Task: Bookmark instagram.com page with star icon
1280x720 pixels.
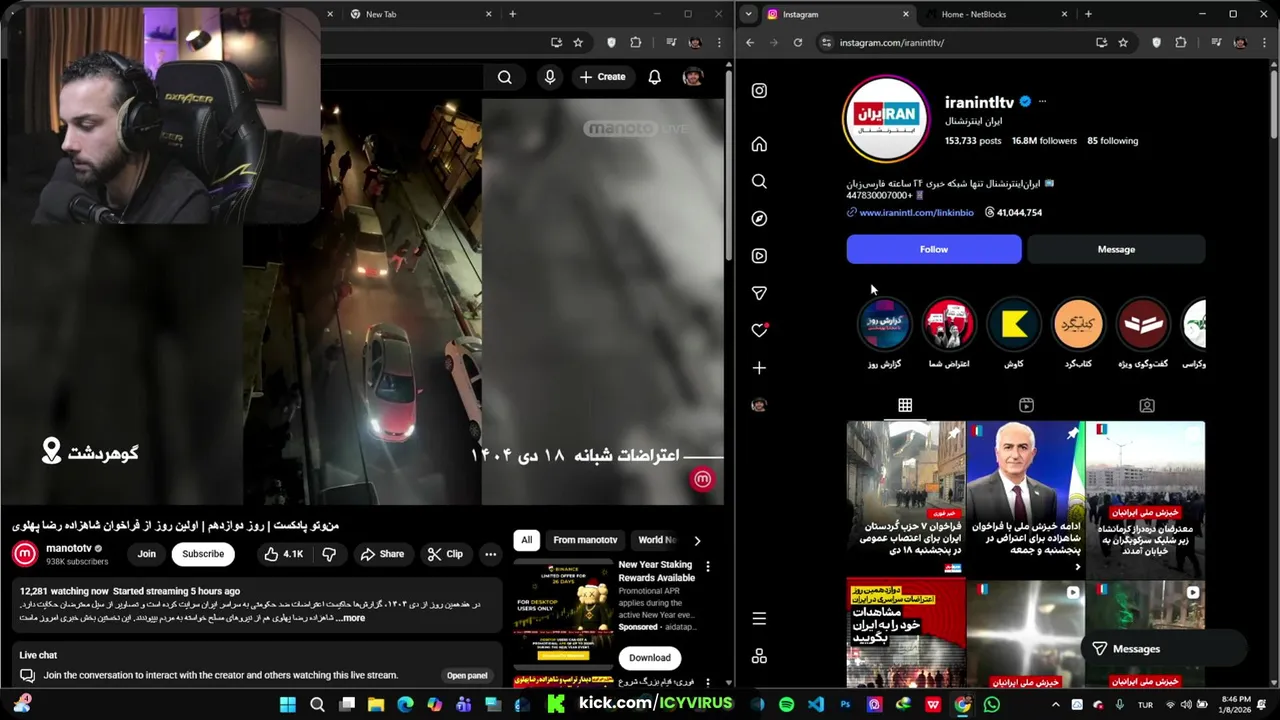Action: click(x=1123, y=43)
